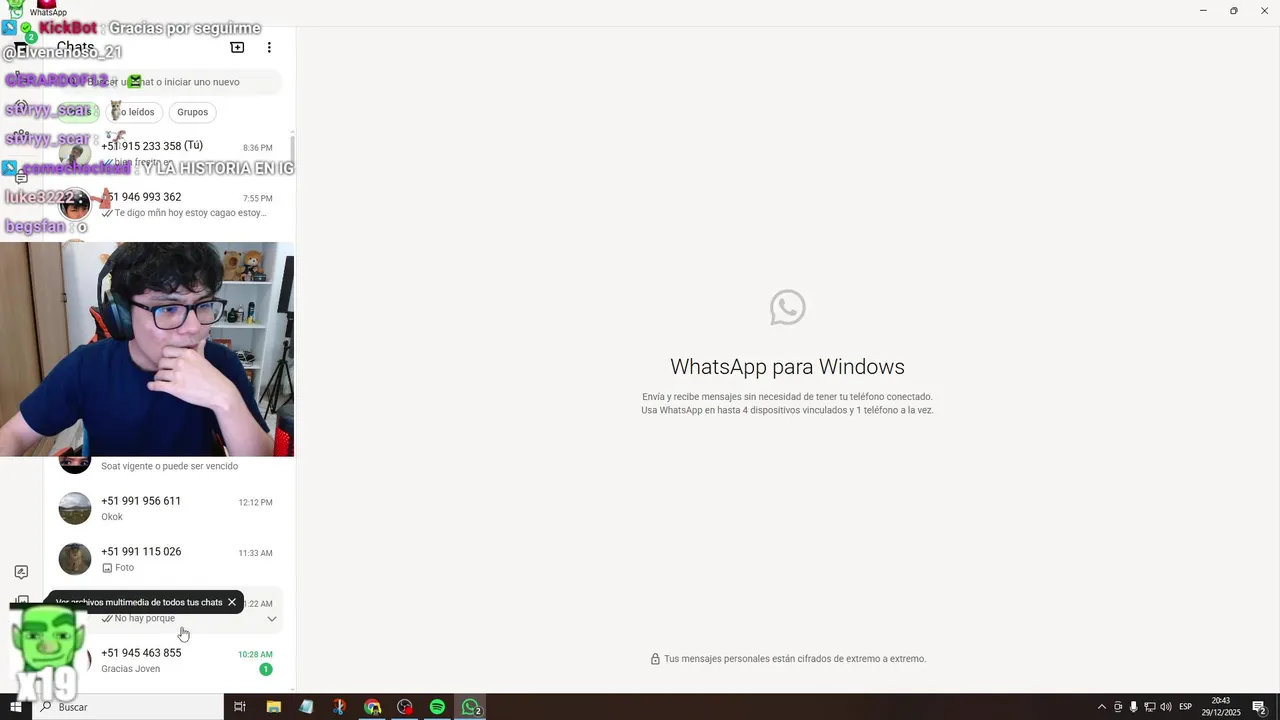Switch the ESP input language

pos(1186,707)
